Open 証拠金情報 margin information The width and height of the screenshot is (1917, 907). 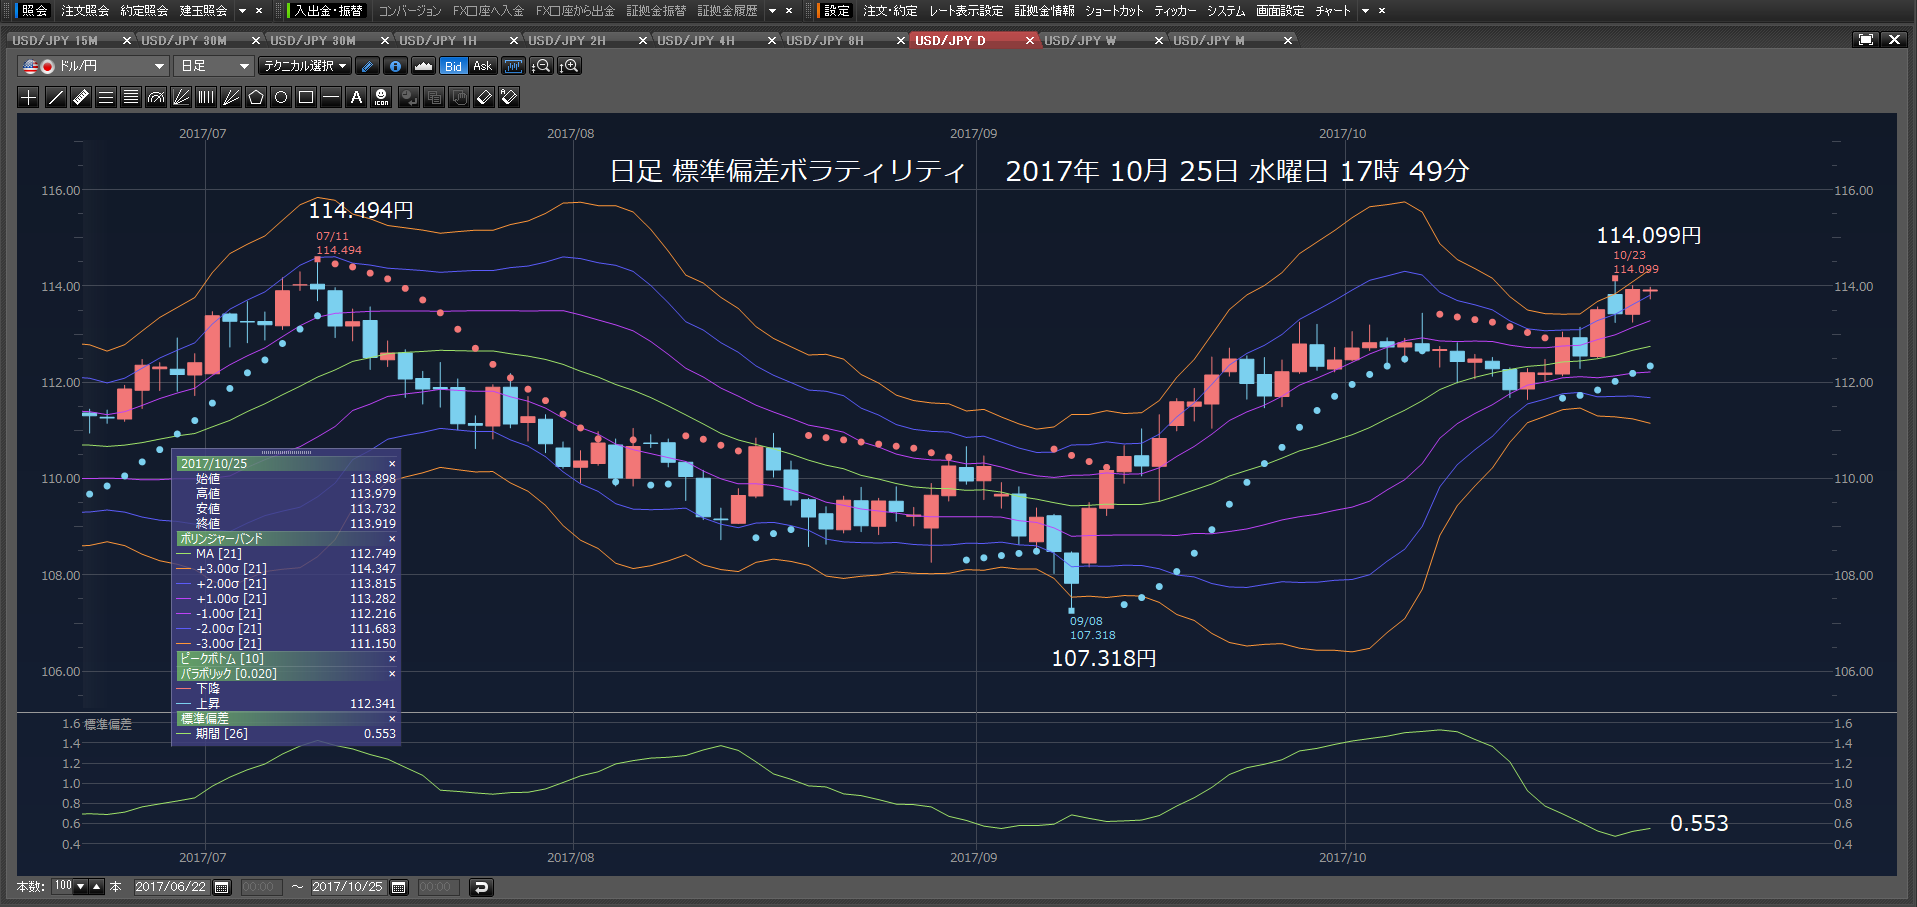1044,11
